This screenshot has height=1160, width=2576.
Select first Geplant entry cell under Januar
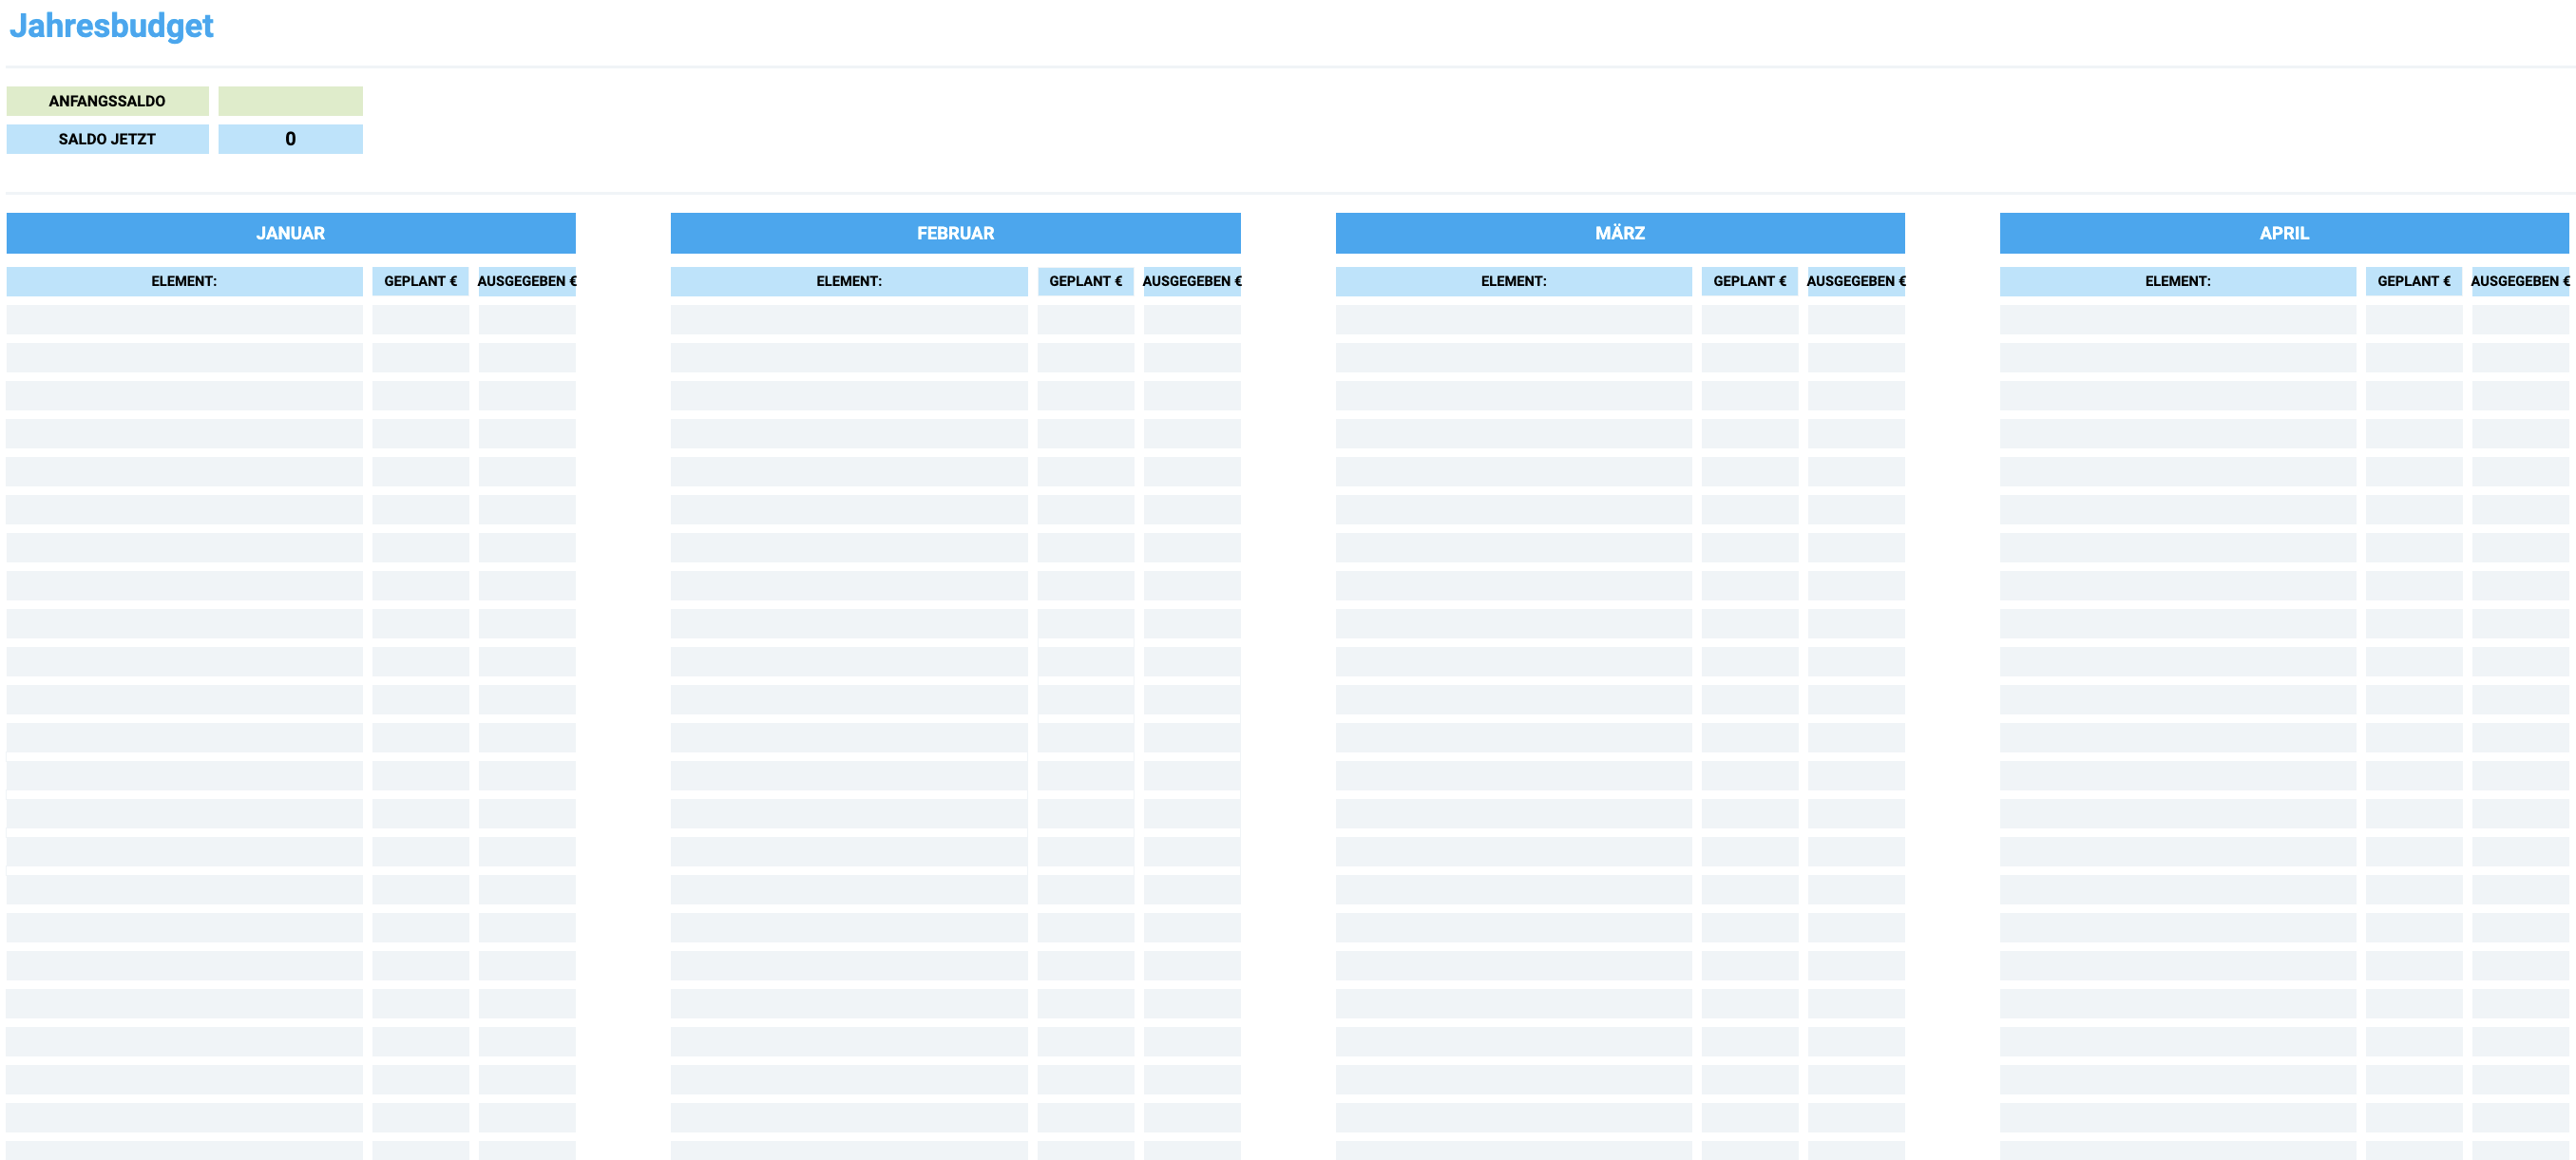(x=420, y=320)
